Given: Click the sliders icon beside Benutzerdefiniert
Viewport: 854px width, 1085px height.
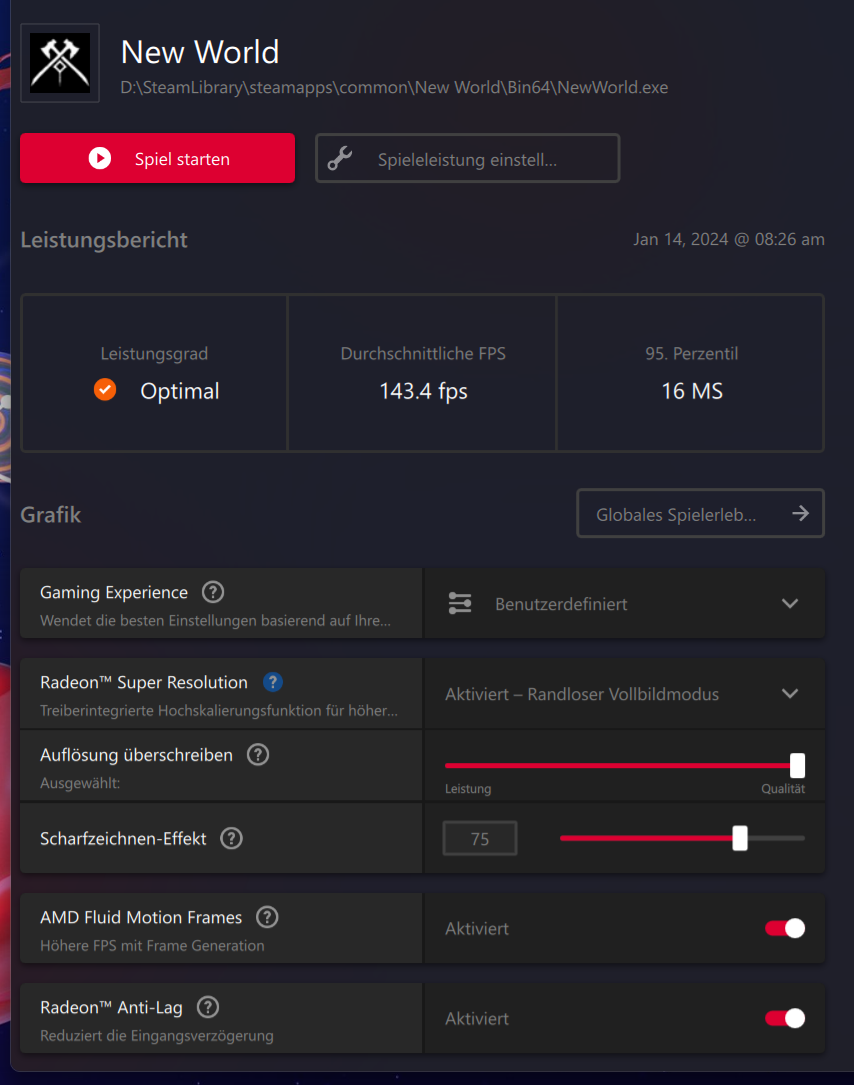Looking at the screenshot, I should (x=459, y=603).
